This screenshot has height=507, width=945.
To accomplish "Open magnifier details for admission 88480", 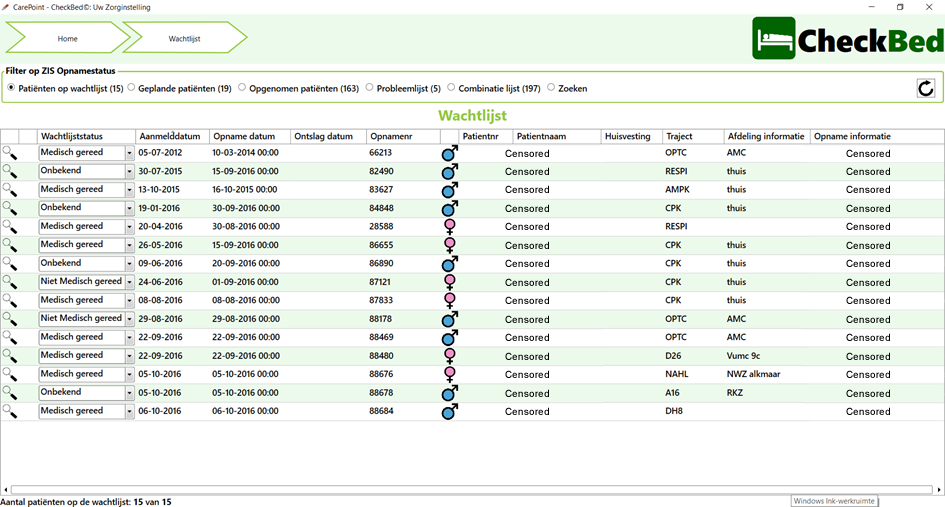I will tap(10, 356).
